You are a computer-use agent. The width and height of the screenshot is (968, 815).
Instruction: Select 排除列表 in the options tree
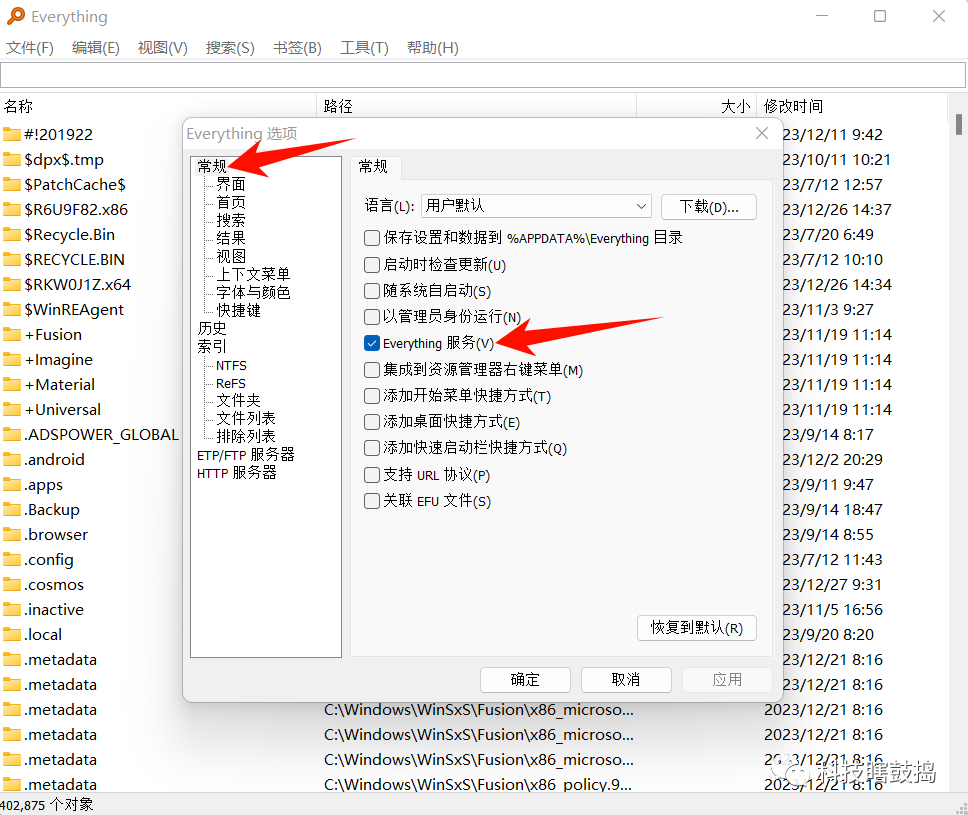246,436
